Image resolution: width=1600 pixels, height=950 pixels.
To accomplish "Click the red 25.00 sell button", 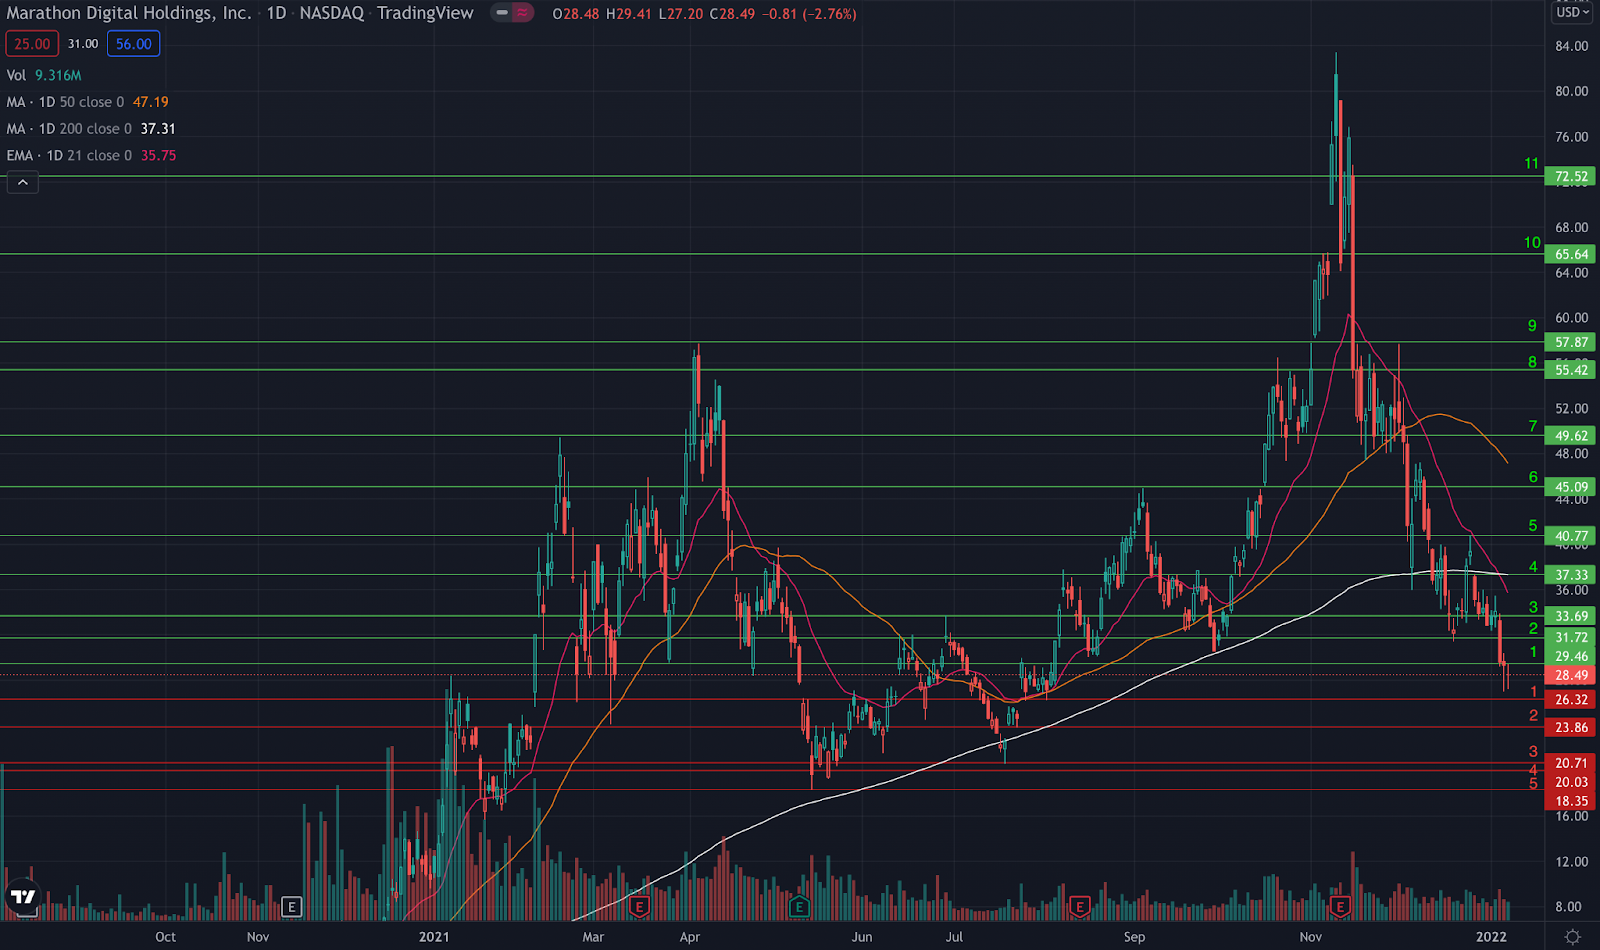I will point(32,44).
